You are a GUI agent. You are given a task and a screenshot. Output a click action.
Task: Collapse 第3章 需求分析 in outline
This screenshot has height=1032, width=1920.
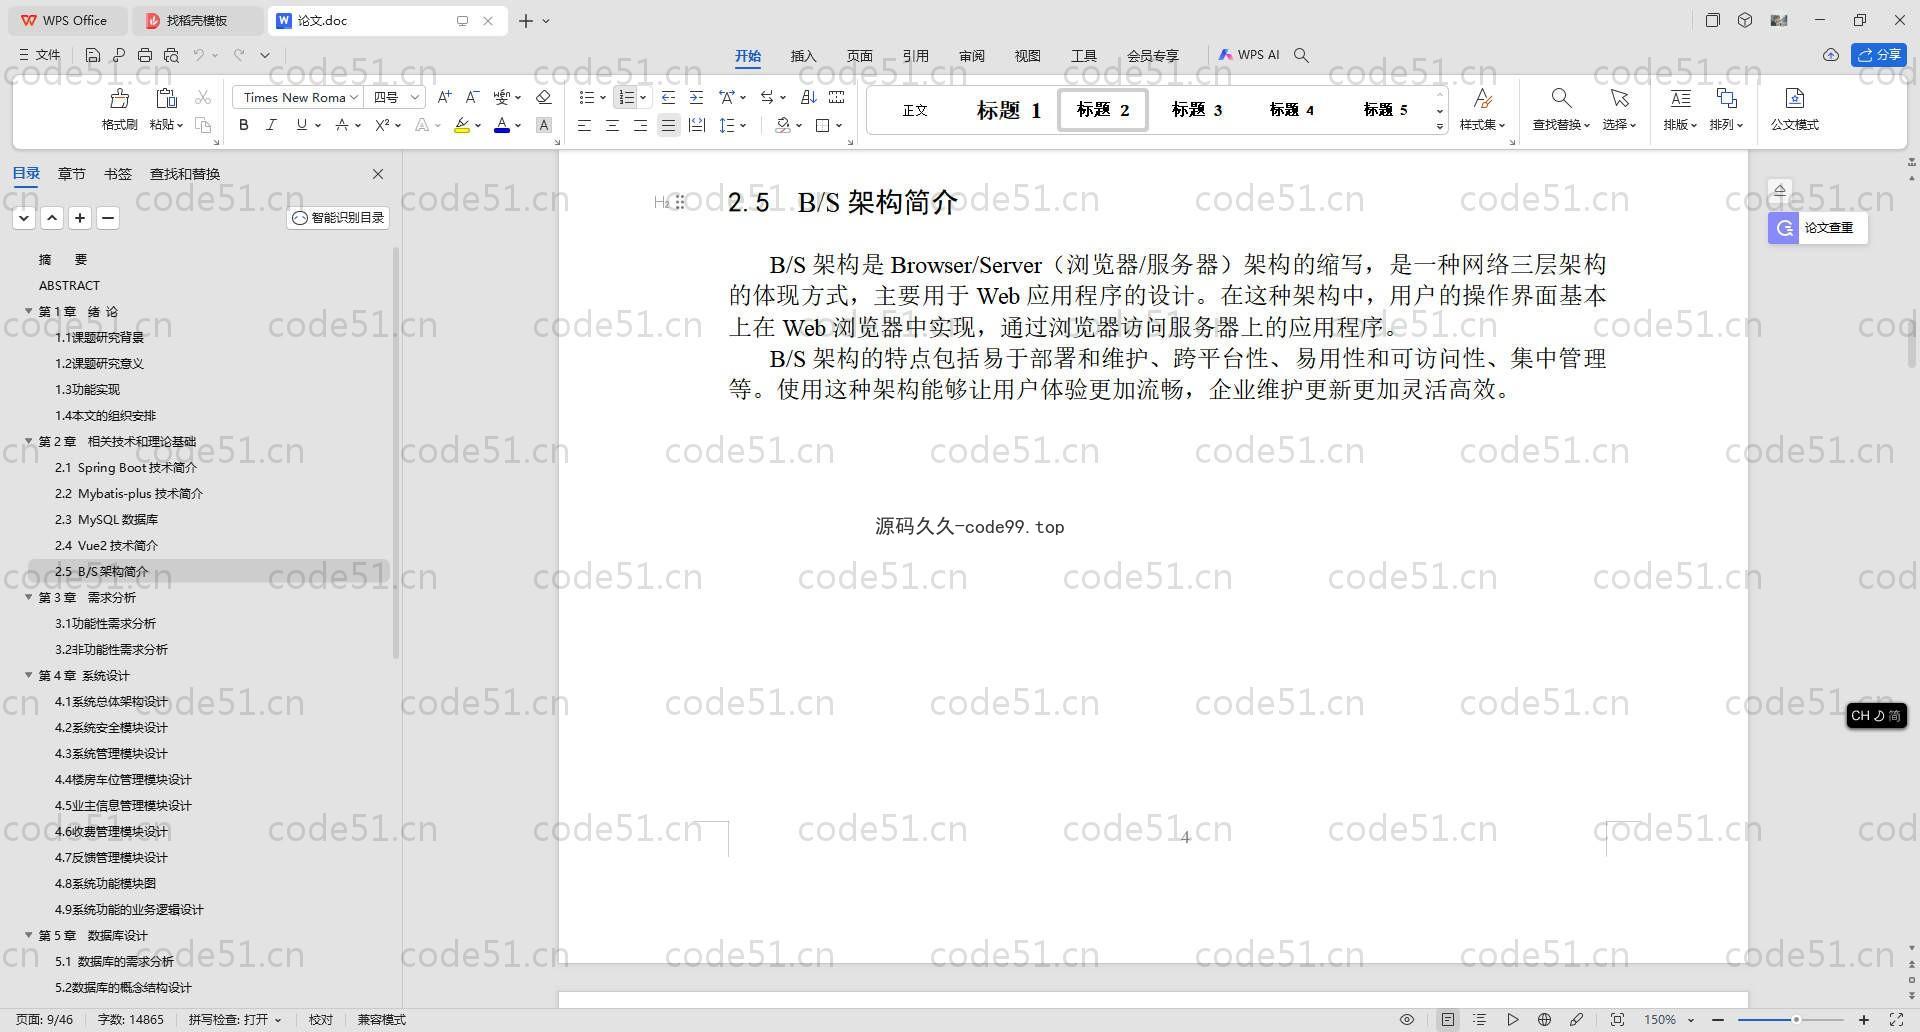click(x=29, y=597)
